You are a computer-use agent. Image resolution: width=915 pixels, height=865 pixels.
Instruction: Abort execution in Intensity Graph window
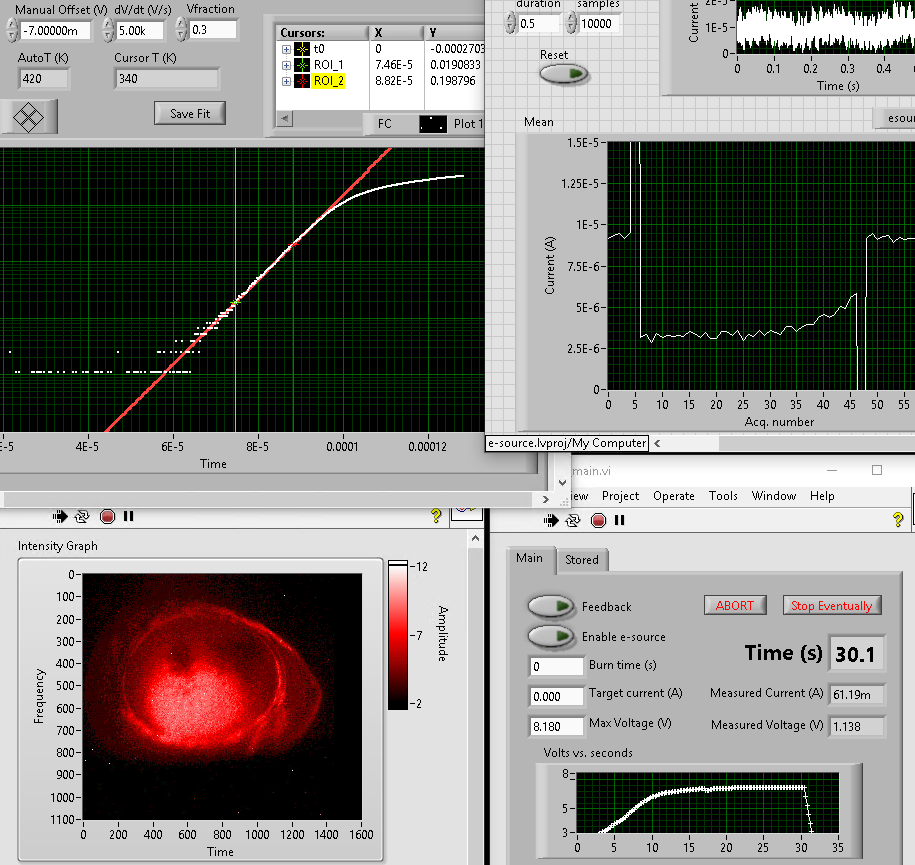pyautogui.click(x=107, y=516)
